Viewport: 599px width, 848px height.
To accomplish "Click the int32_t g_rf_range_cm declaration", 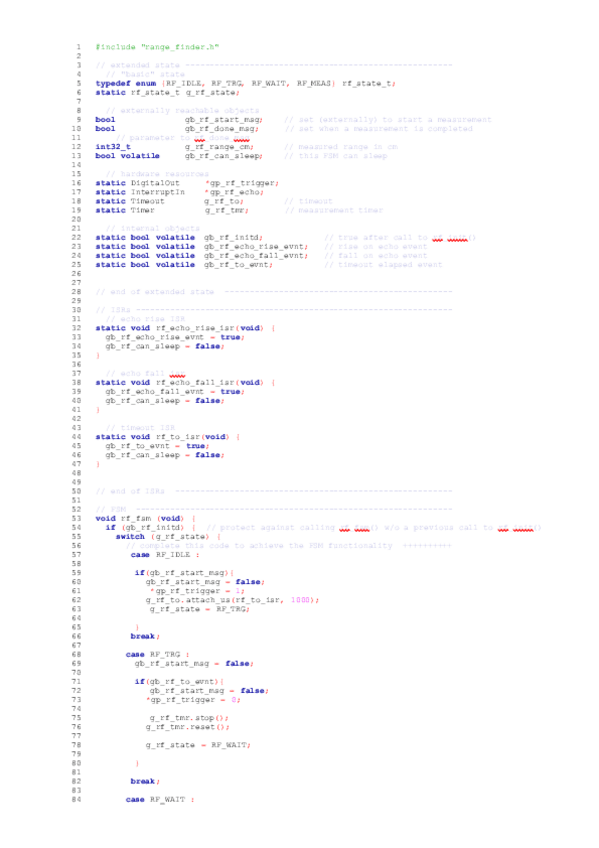I will (175, 147).
